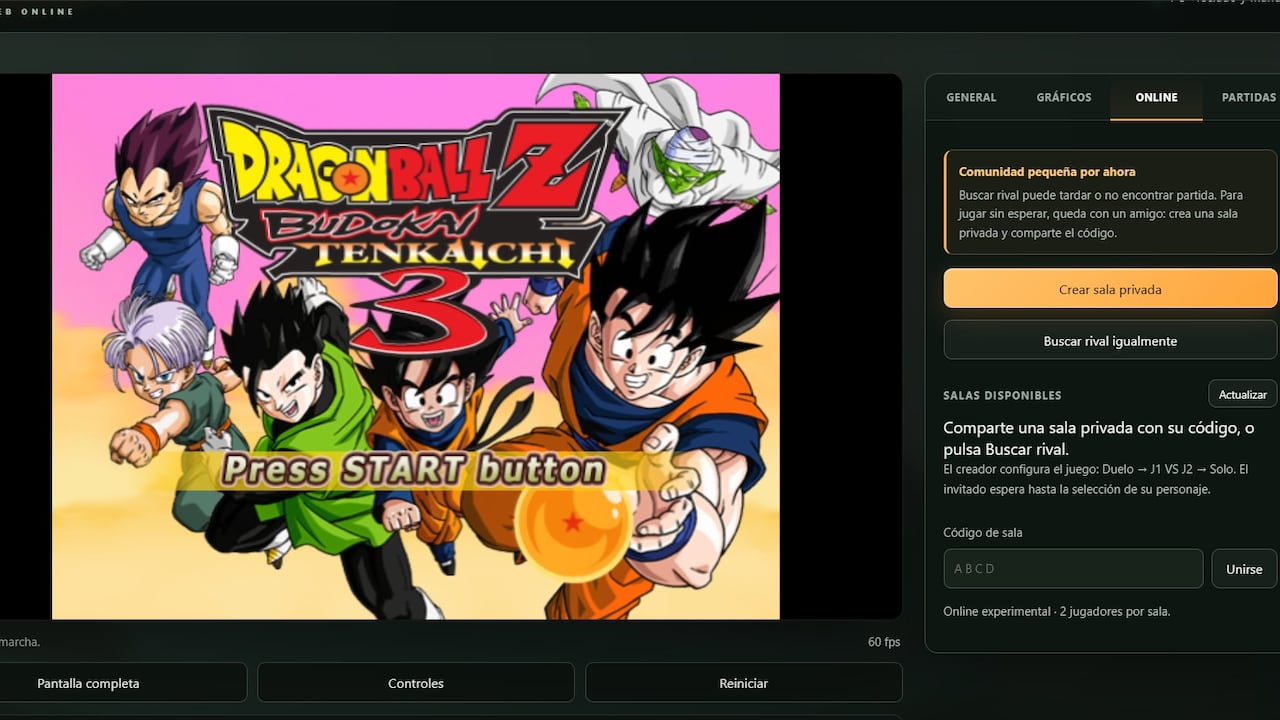
Task: Open the Controles settings button
Action: pyautogui.click(x=416, y=683)
